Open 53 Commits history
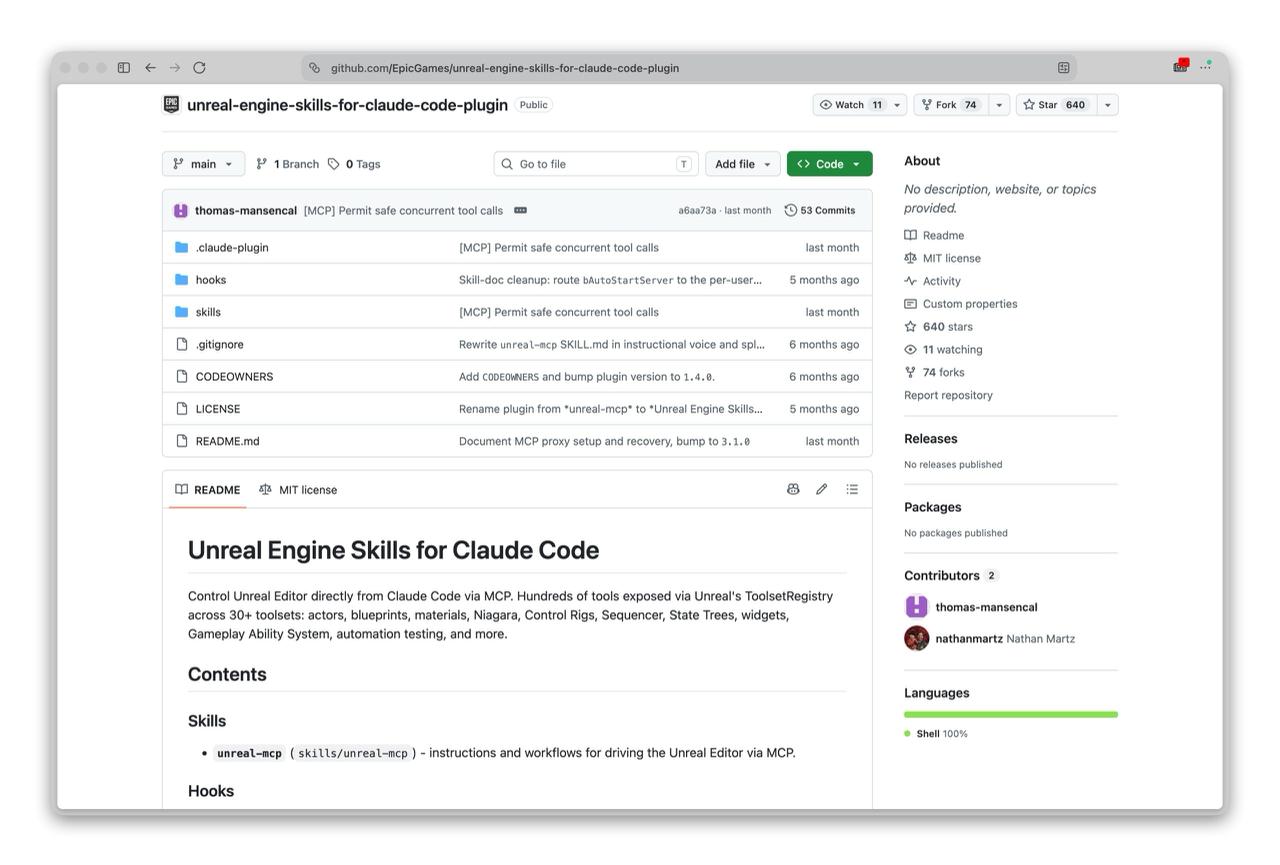This screenshot has width=1280, height=865. (820, 210)
